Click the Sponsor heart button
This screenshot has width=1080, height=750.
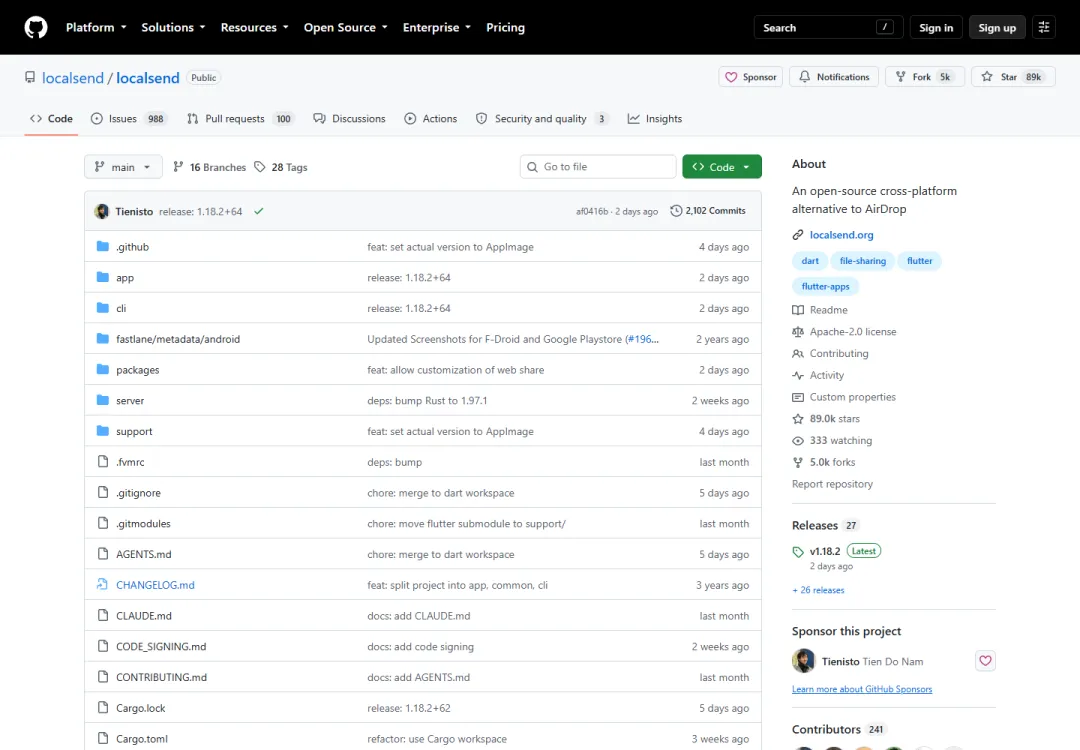tap(751, 77)
